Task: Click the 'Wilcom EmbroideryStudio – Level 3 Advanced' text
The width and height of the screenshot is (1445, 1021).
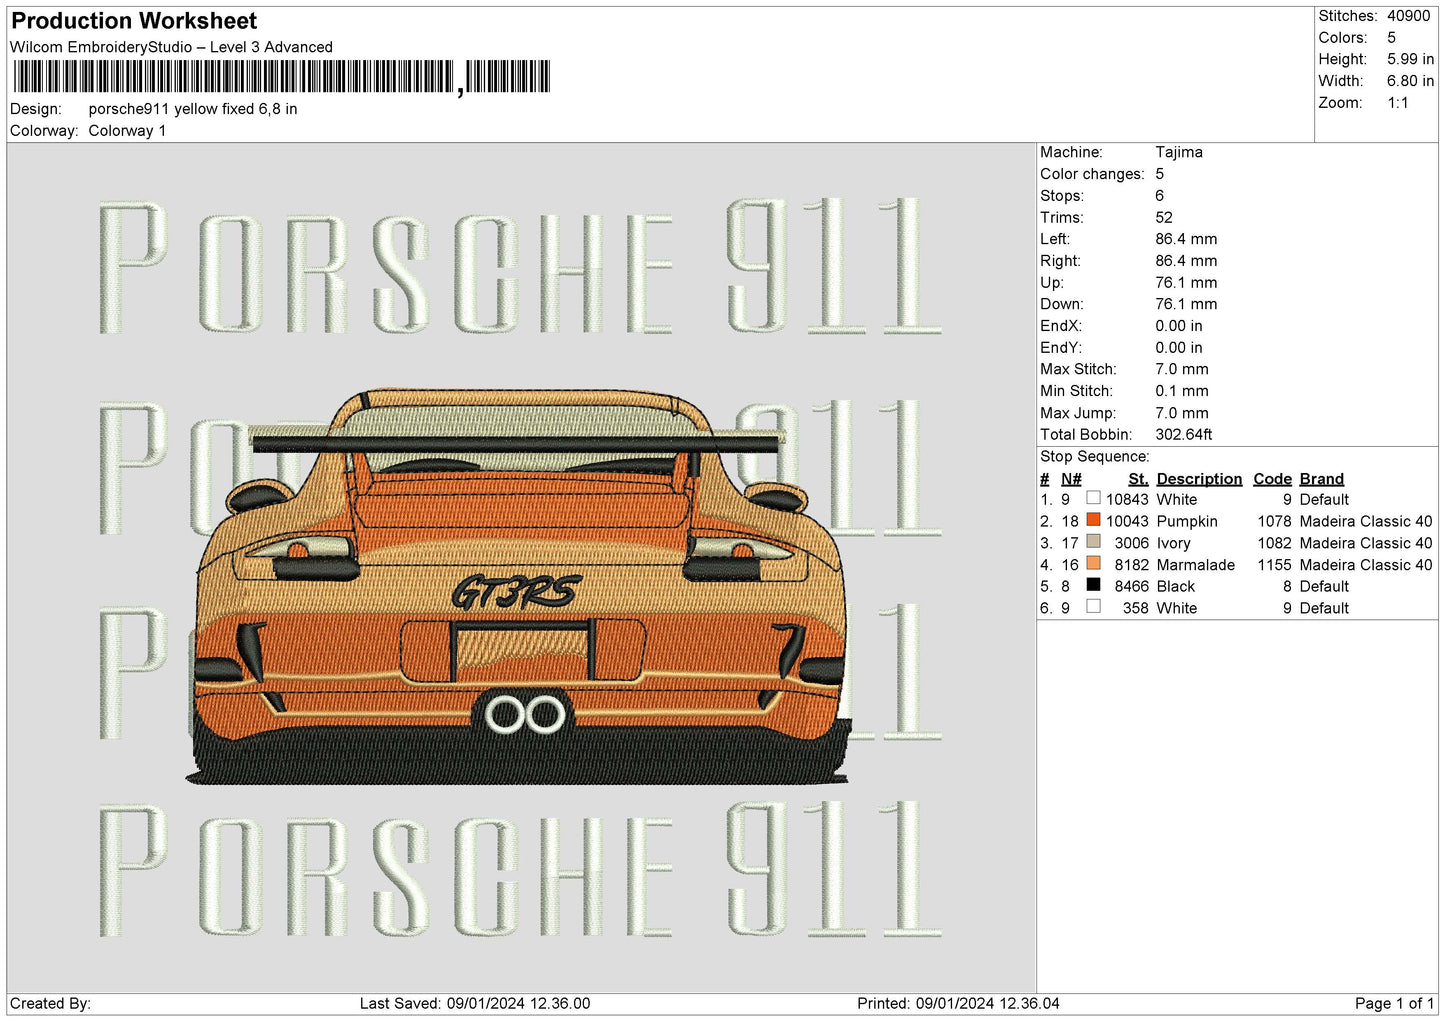Action: pos(171,47)
